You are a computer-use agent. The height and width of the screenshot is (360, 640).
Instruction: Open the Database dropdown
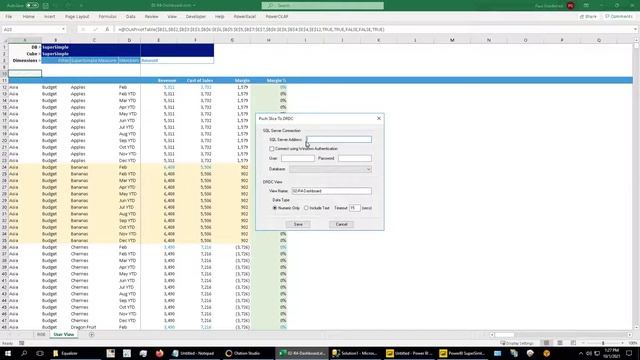330,169
